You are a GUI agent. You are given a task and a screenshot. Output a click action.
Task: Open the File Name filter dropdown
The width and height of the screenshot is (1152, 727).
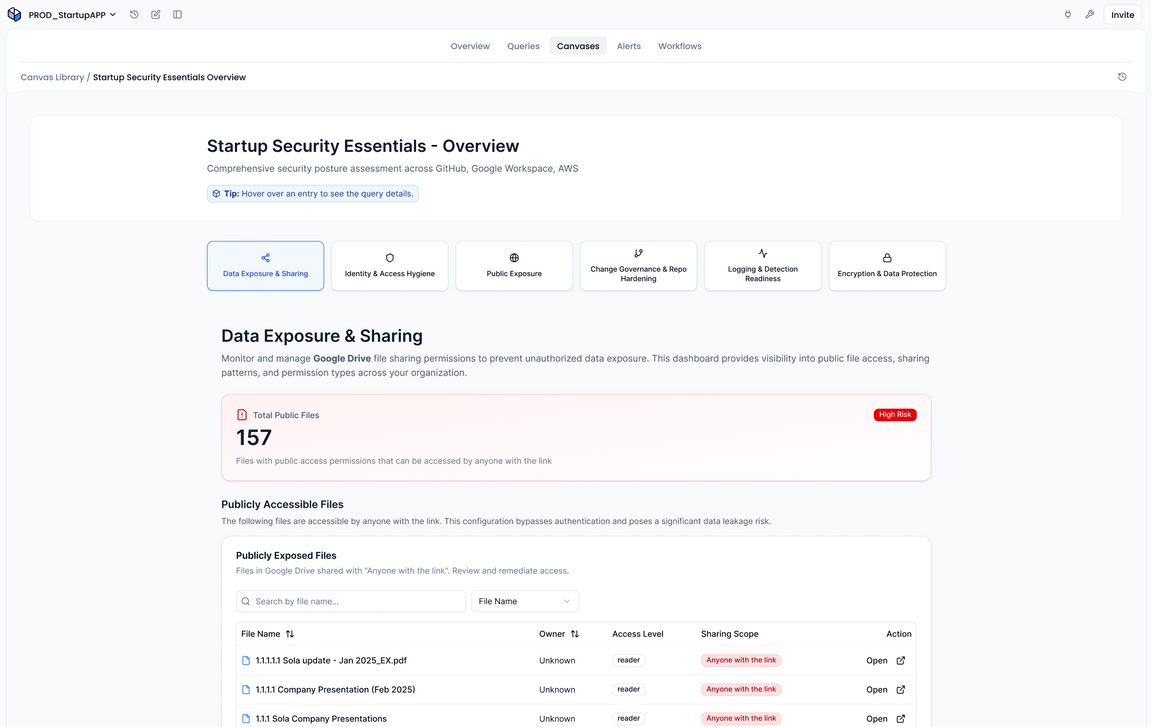[x=524, y=600]
